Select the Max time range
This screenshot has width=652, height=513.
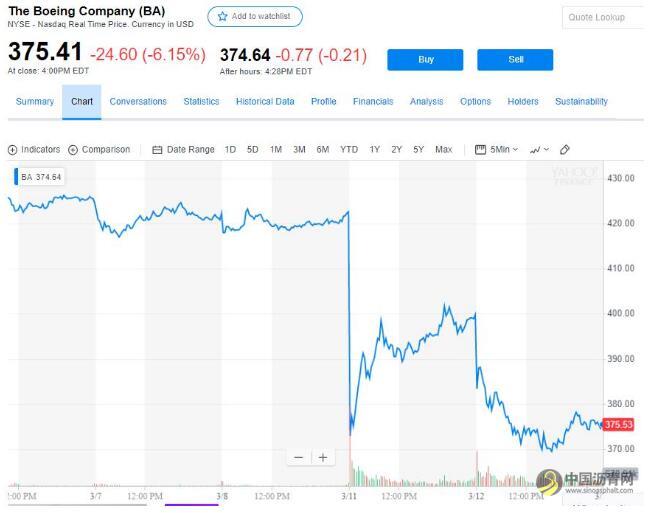pos(444,150)
